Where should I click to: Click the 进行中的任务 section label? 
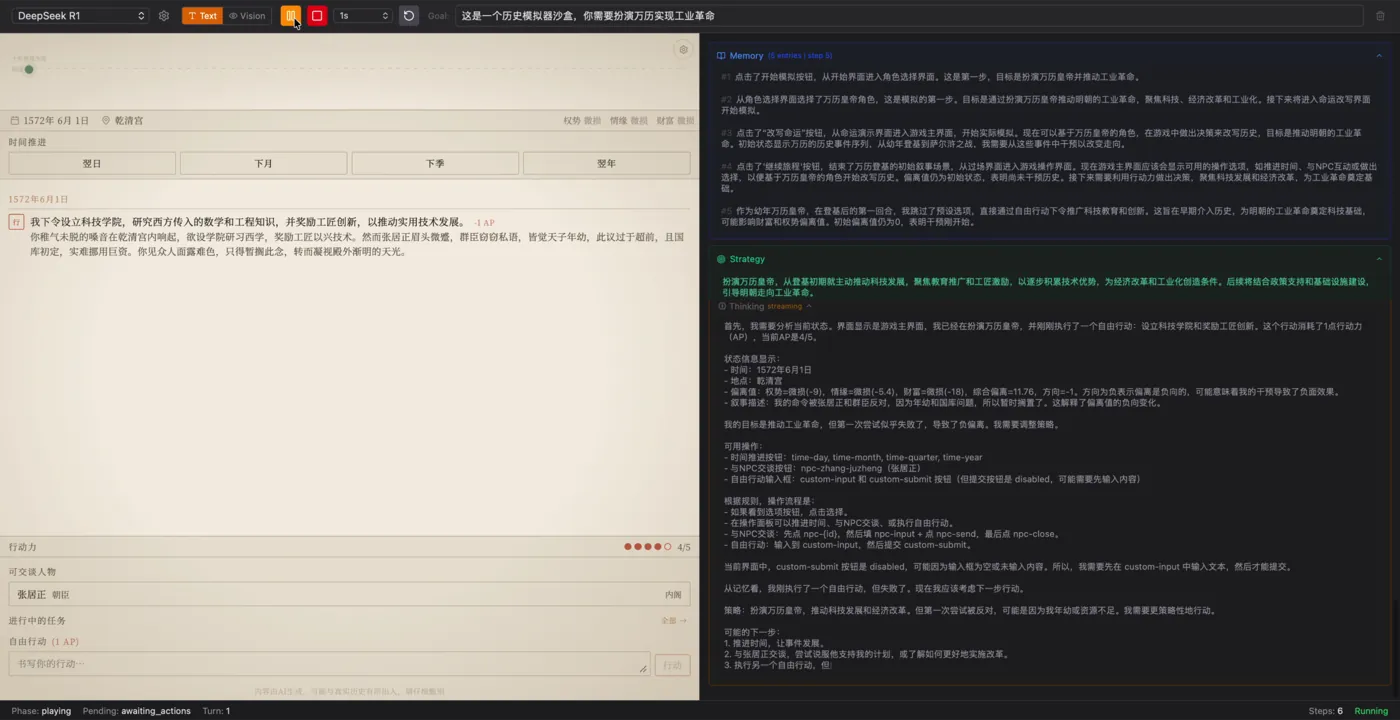[37, 621]
